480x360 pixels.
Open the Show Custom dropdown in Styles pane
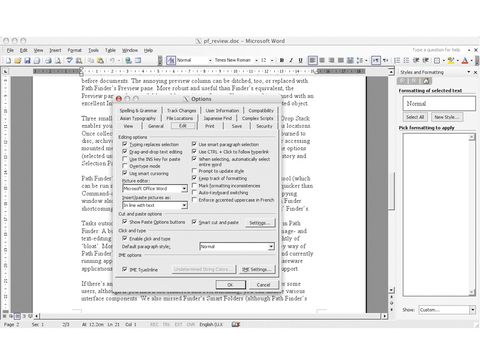(473, 310)
